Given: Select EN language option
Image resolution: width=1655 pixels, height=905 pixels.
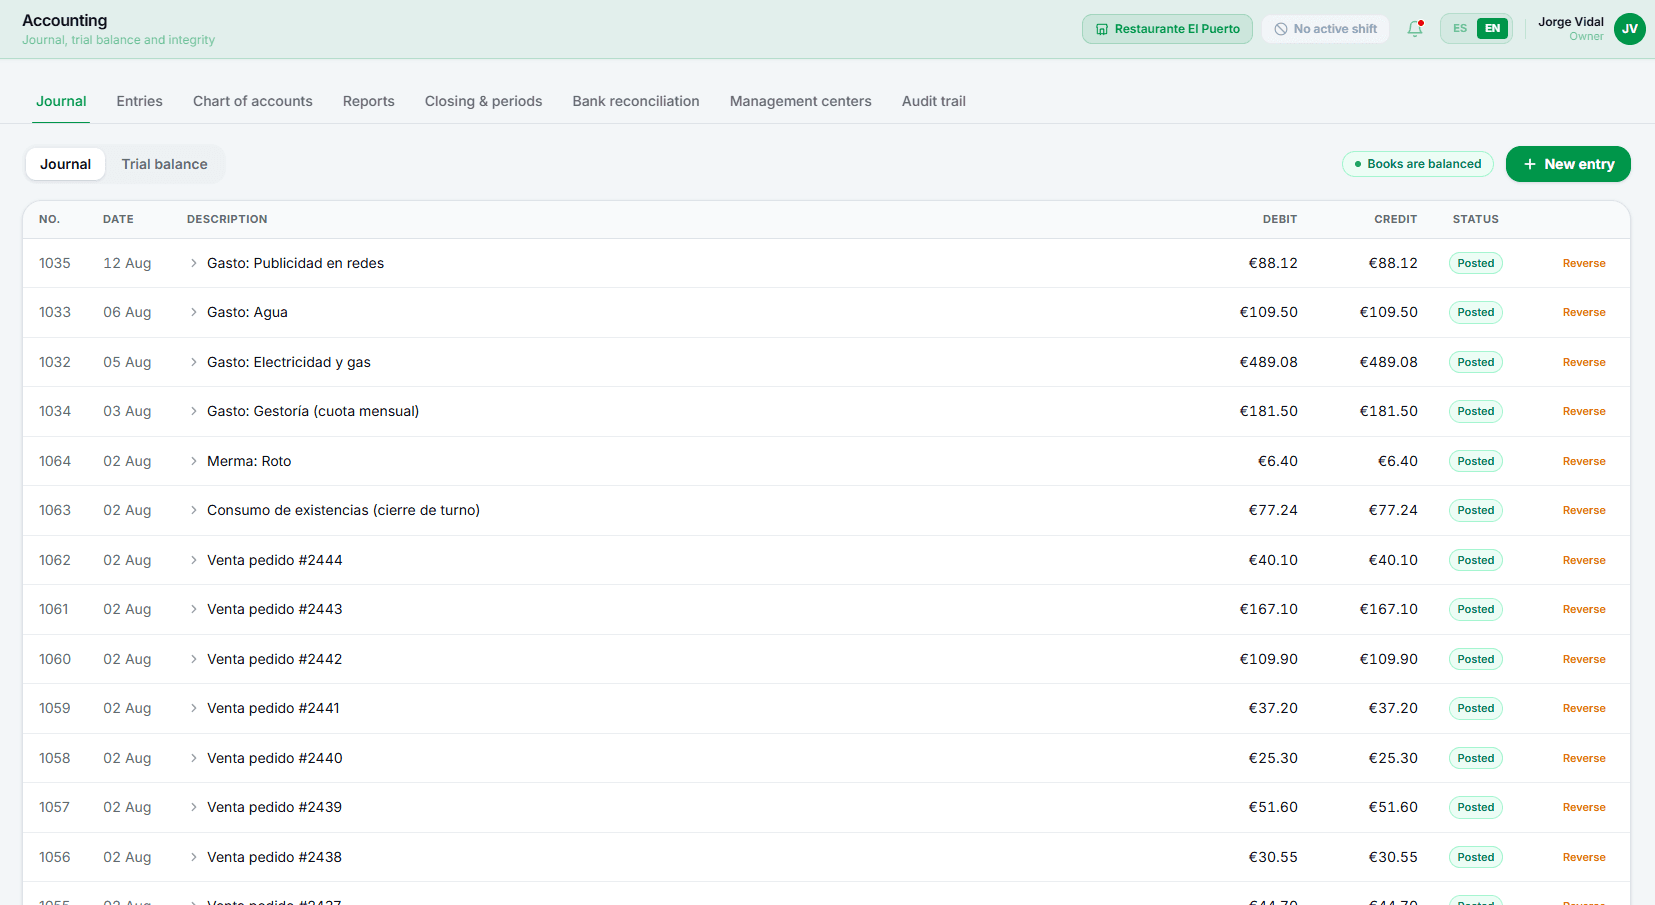Looking at the screenshot, I should click(x=1492, y=28).
